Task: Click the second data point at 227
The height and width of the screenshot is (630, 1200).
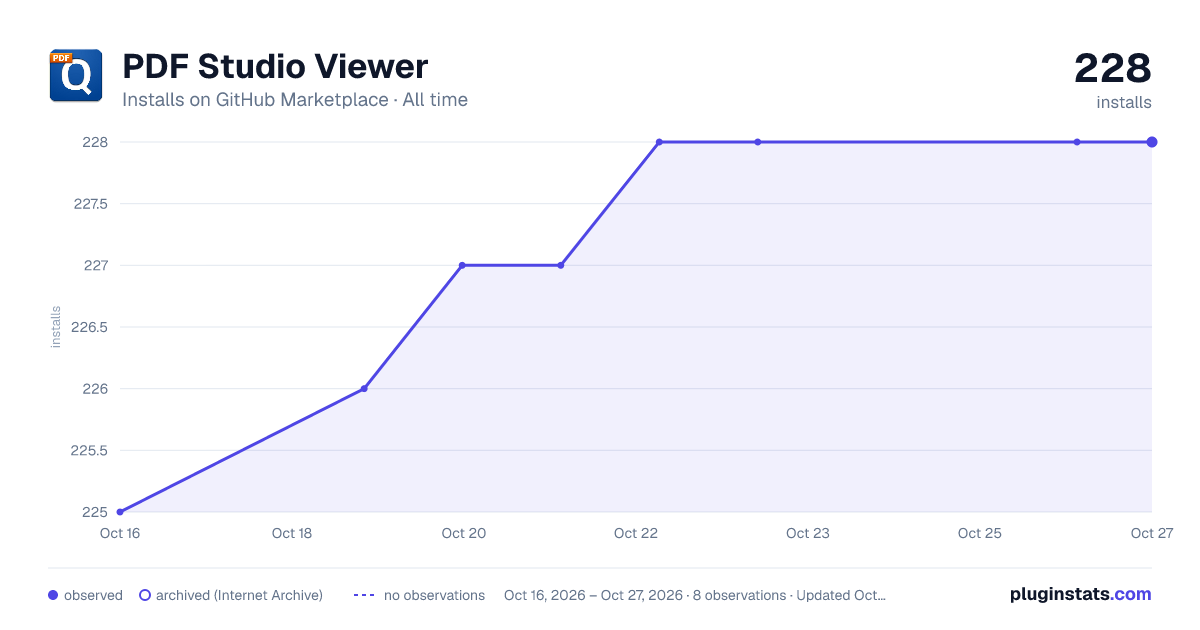Action: click(561, 265)
